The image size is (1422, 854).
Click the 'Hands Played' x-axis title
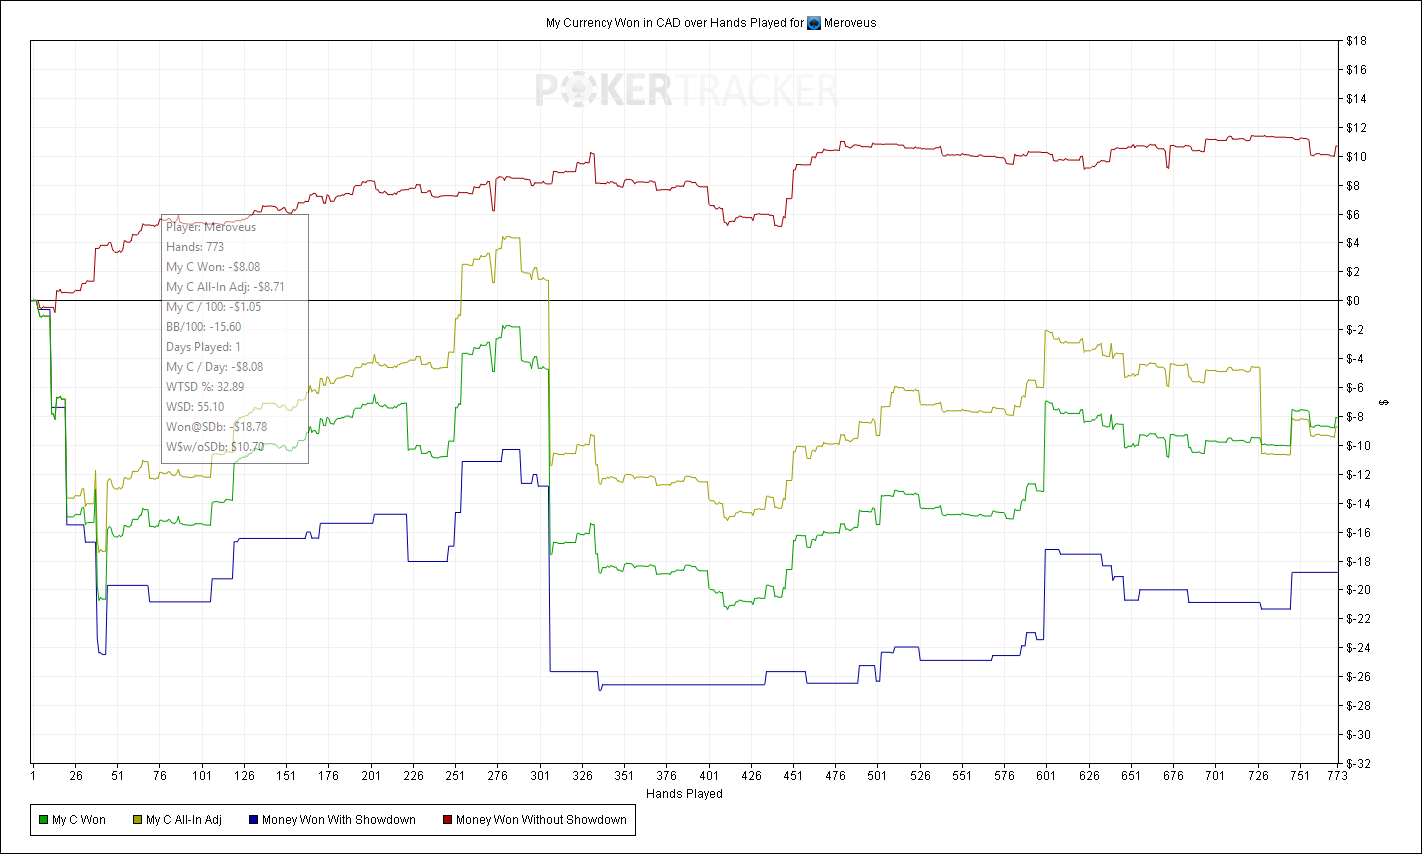[x=684, y=794]
